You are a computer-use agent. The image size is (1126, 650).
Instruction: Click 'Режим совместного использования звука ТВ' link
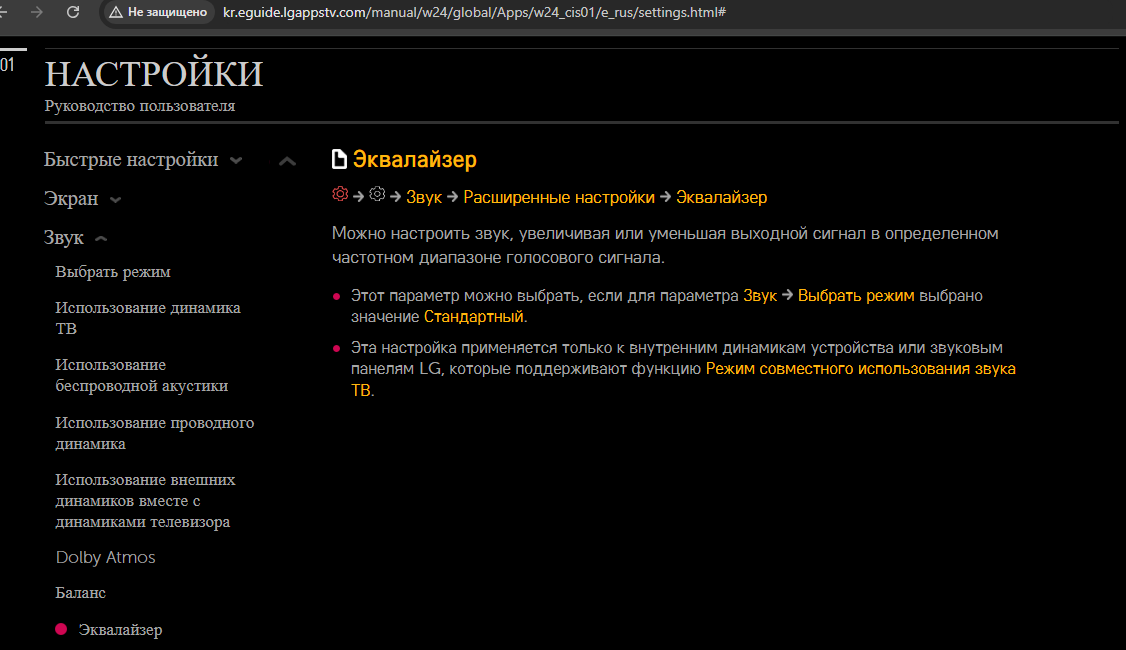(x=860, y=369)
